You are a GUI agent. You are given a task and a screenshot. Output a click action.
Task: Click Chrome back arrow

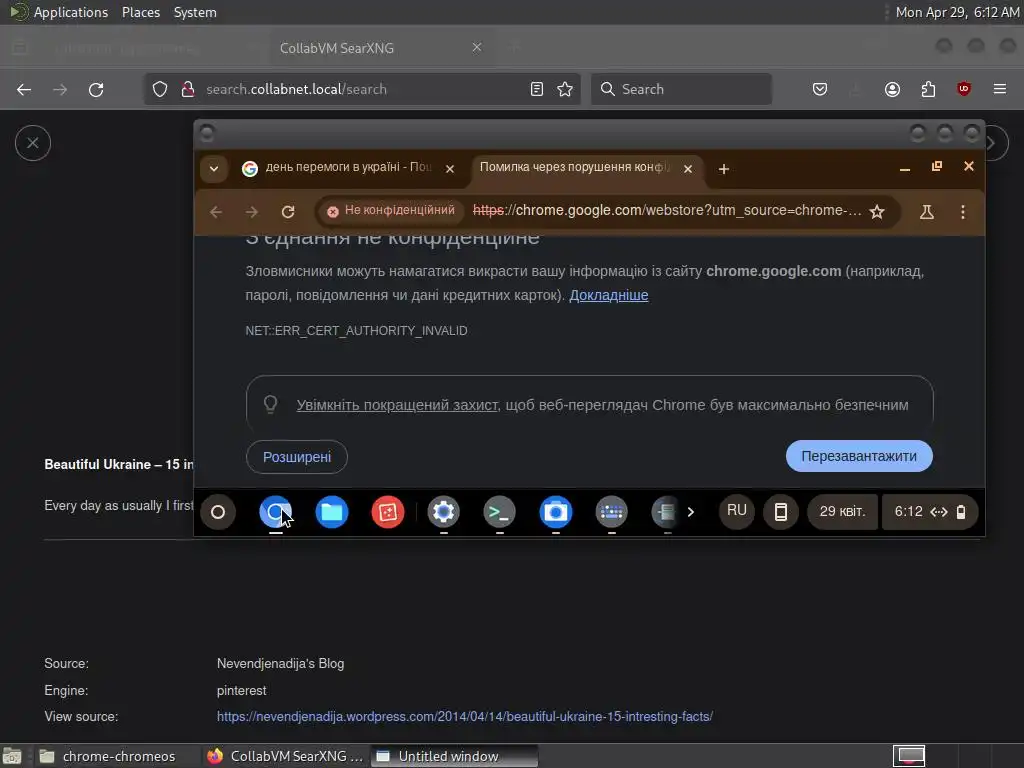coord(216,212)
